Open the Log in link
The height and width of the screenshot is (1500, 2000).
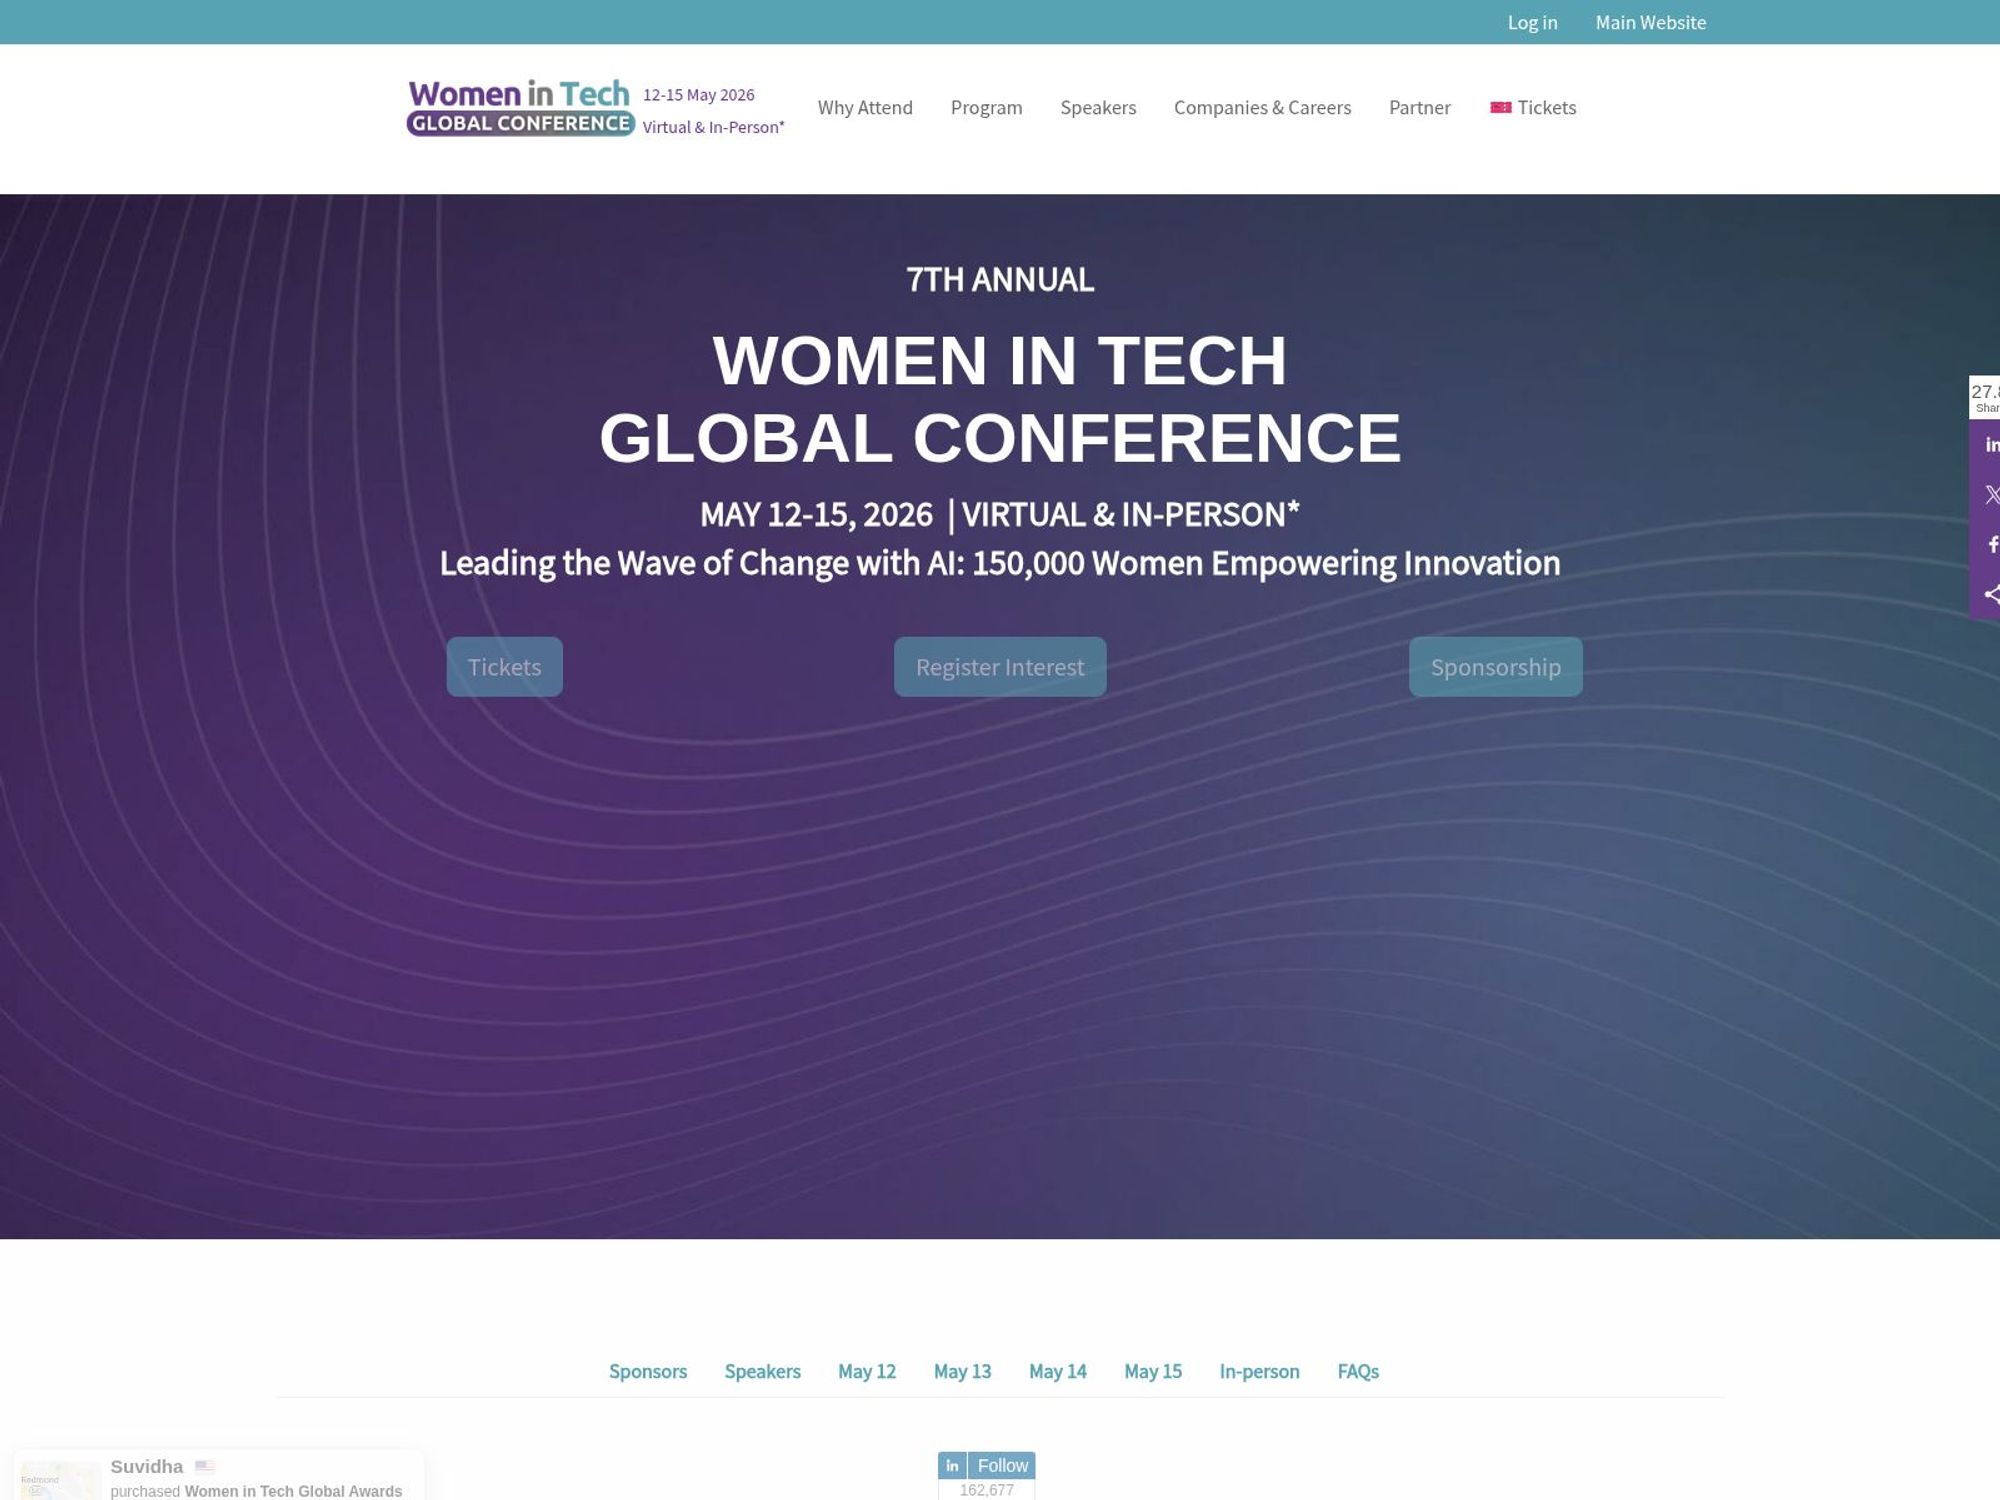[x=1532, y=22]
